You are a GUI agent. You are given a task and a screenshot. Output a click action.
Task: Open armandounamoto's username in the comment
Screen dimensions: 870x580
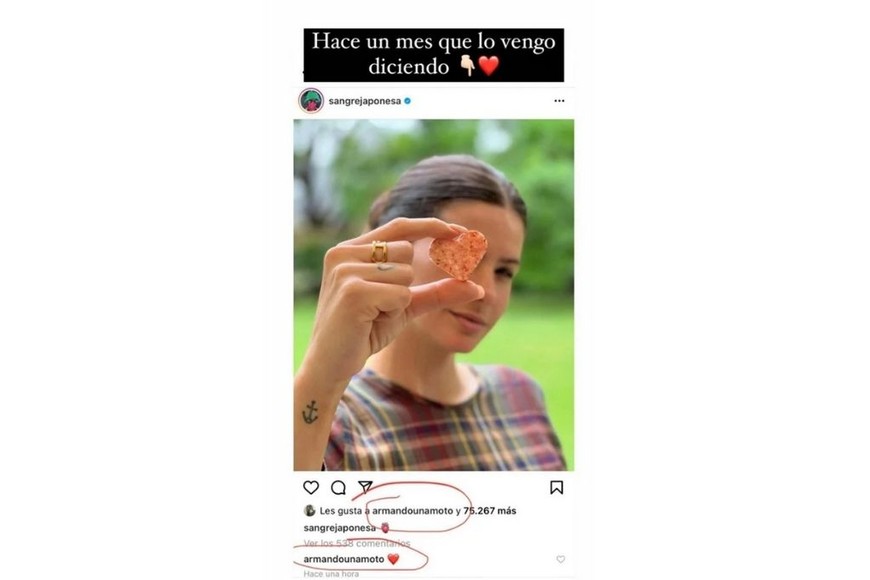click(x=344, y=559)
